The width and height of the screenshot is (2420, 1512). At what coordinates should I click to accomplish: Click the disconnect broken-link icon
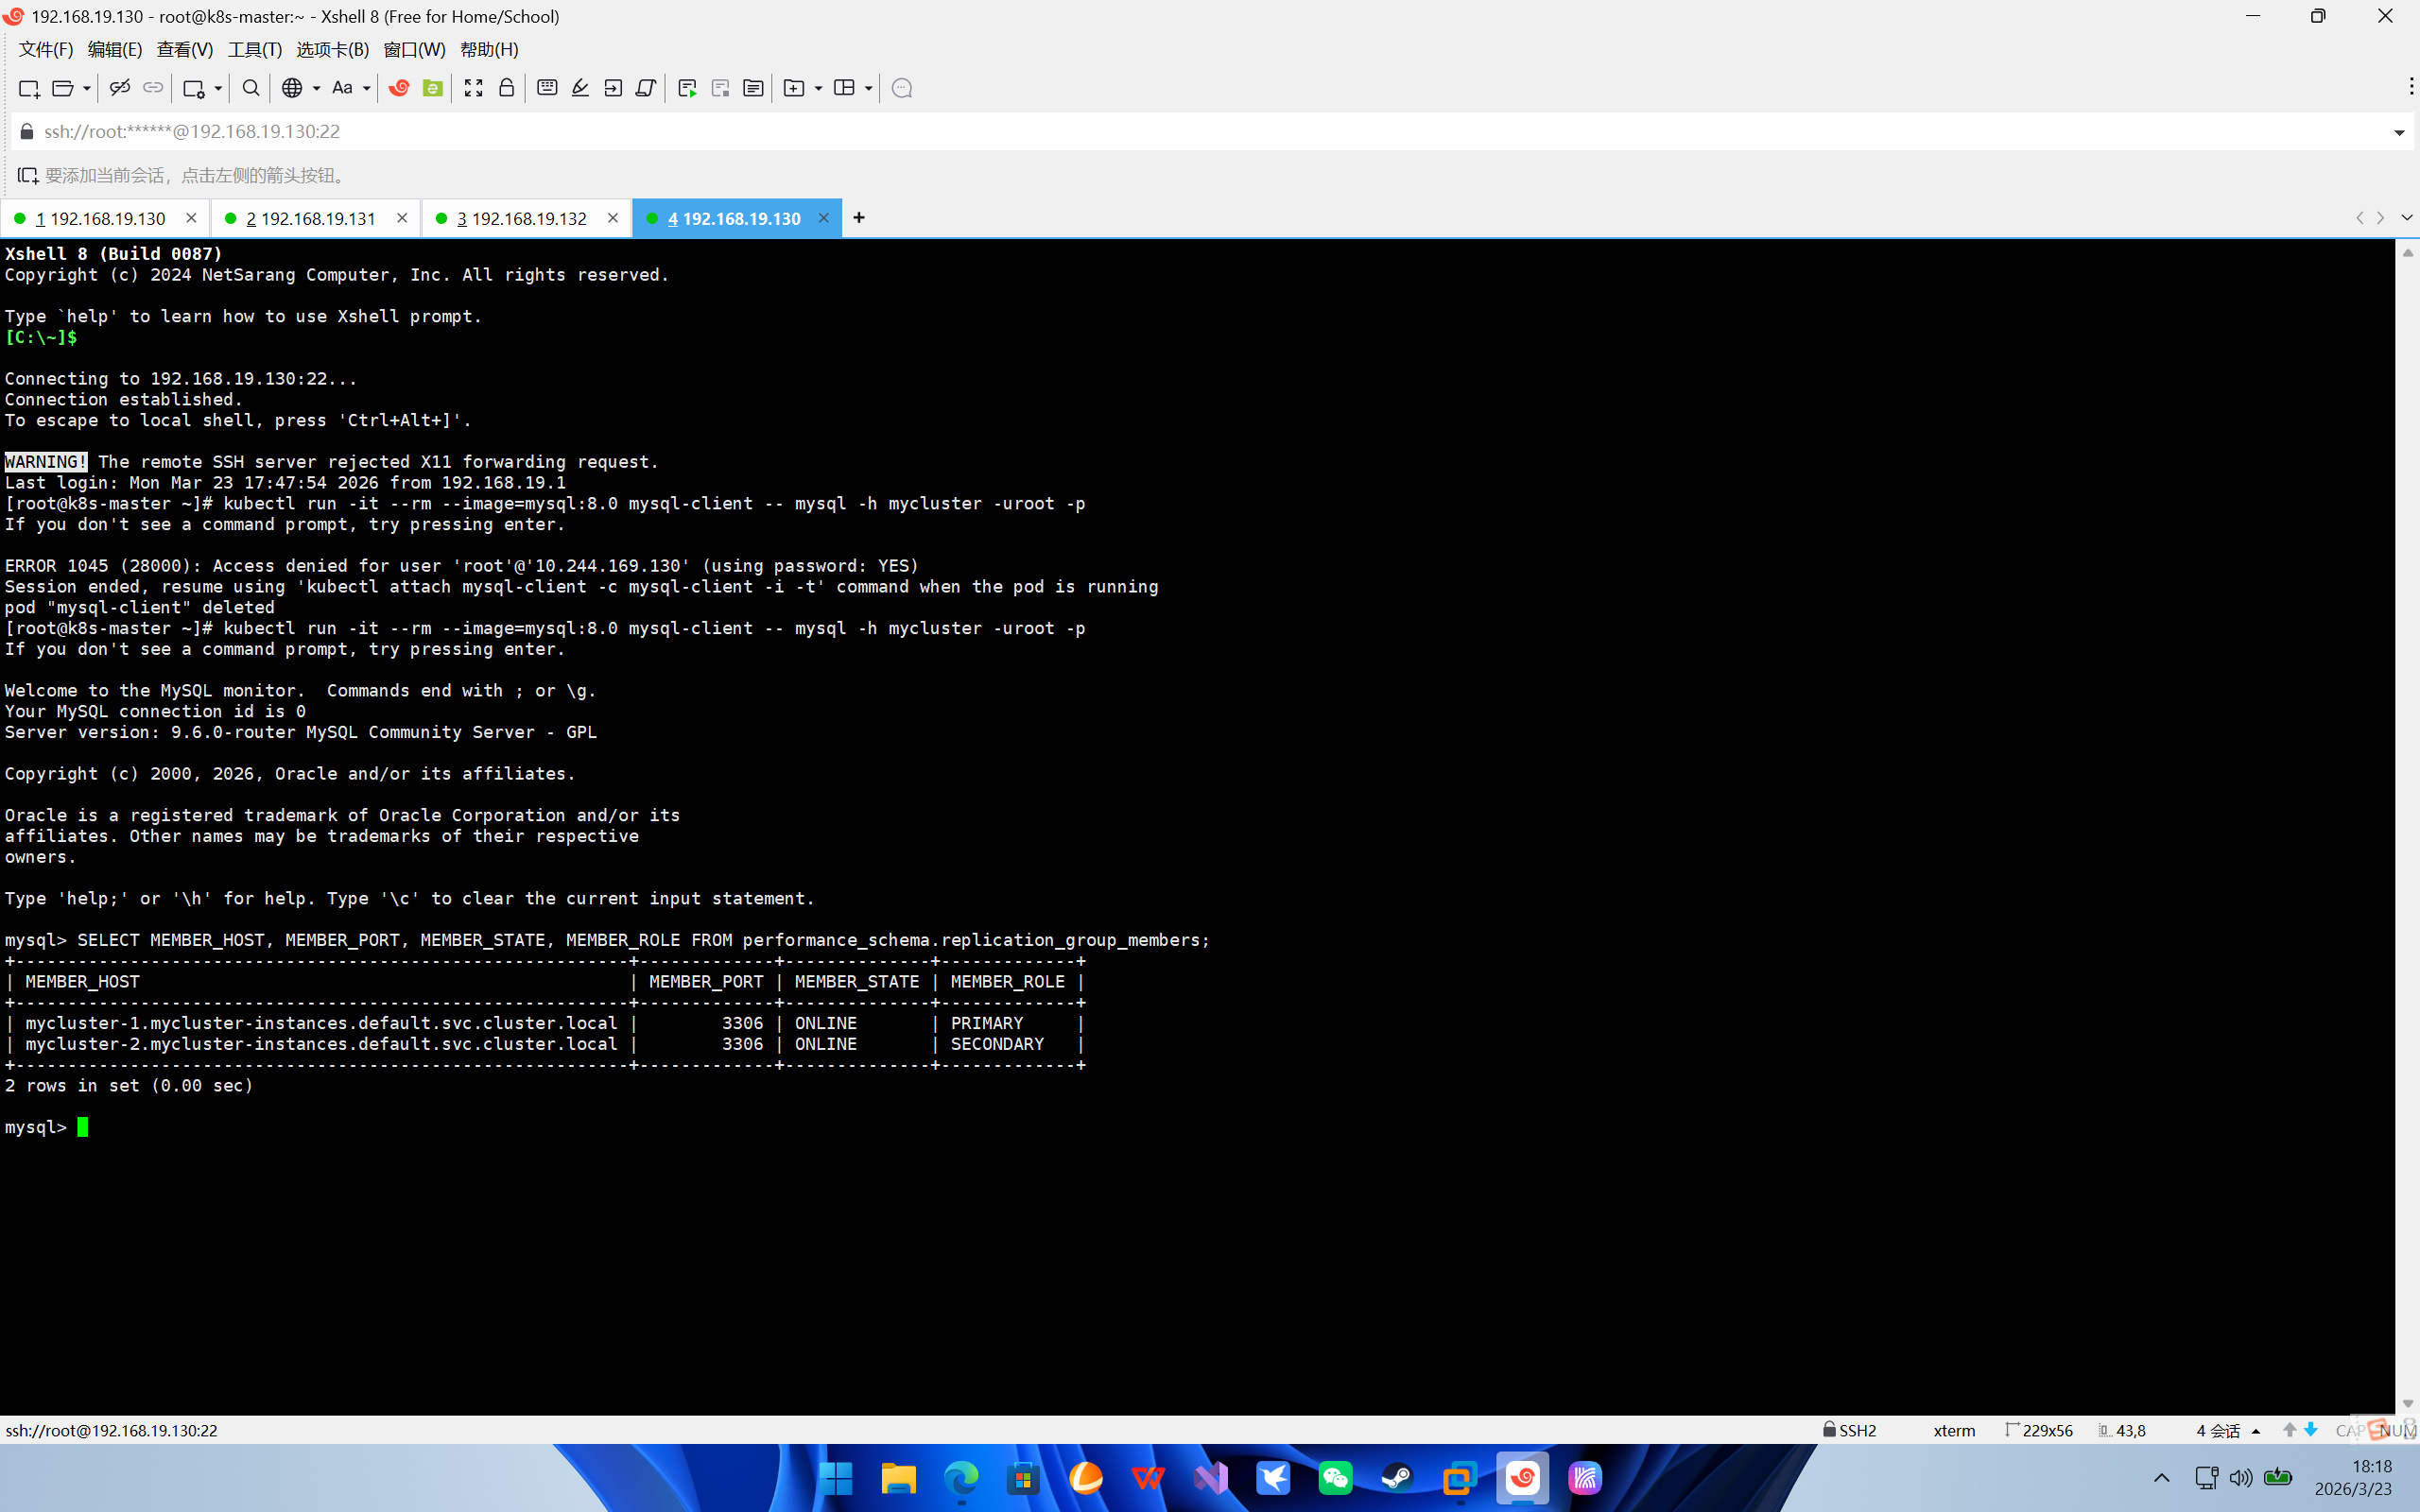pos(120,88)
